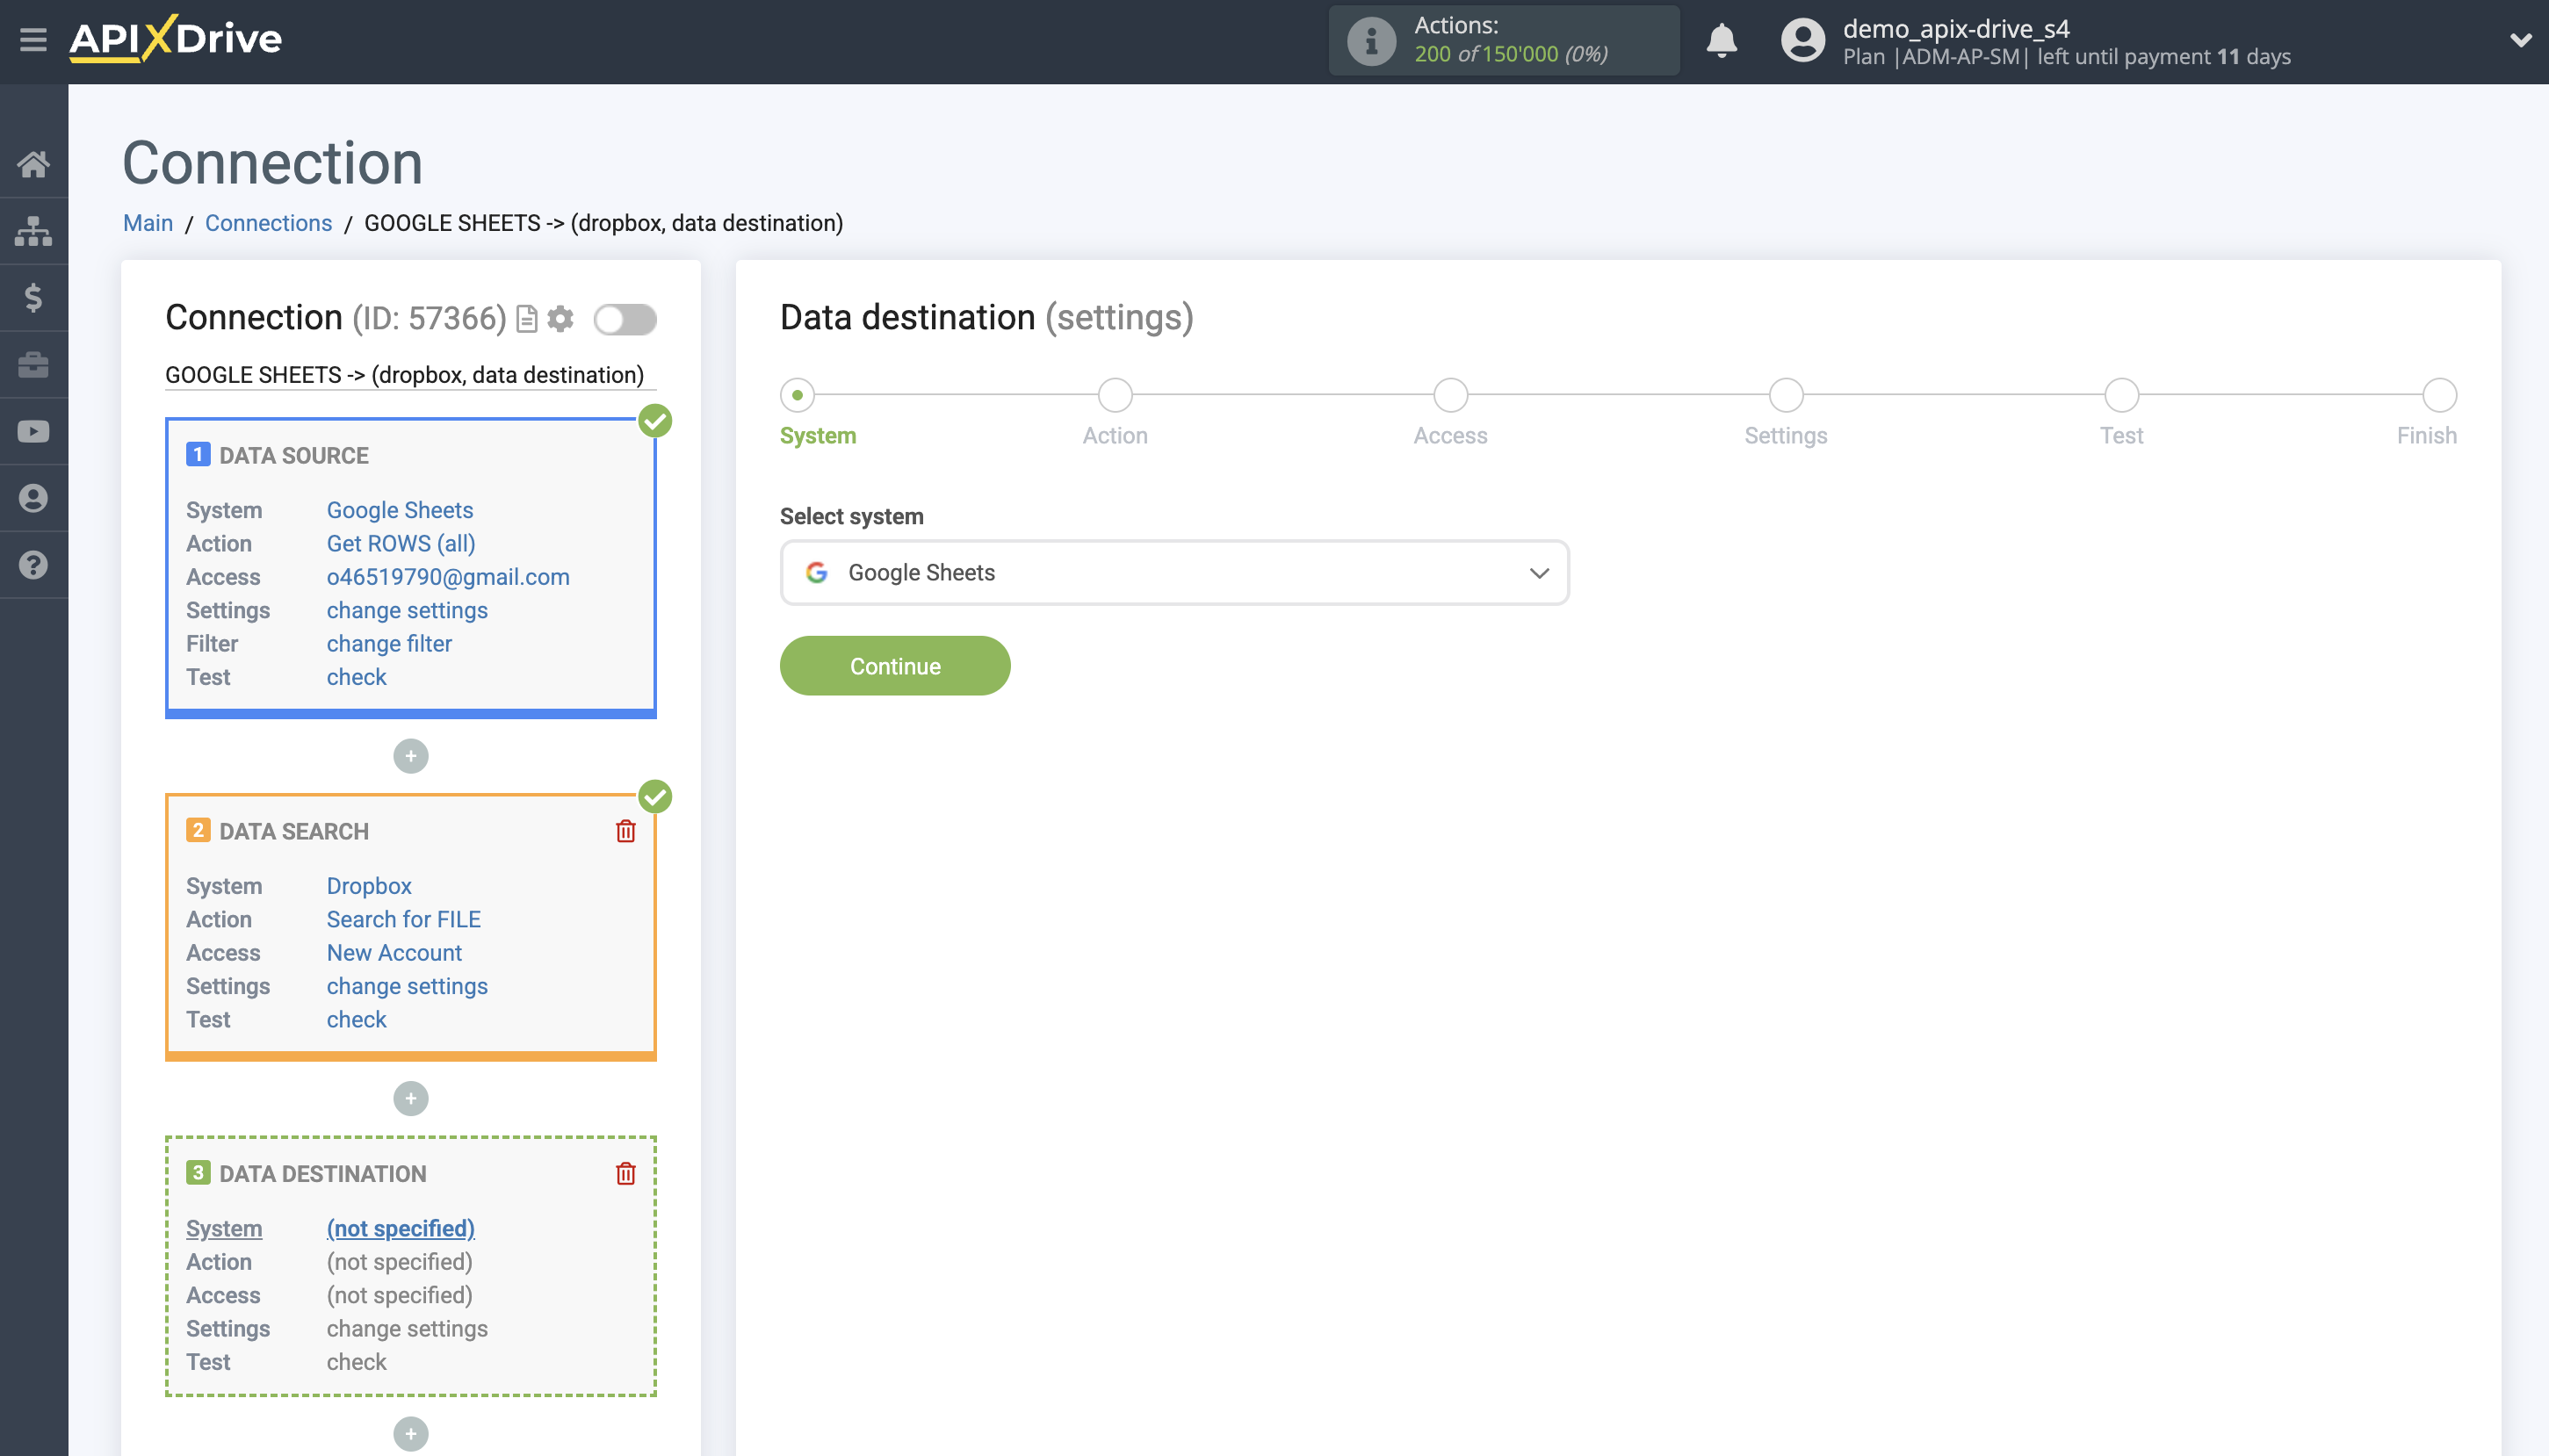
Task: Select the Test step circle in progress bar
Action: (x=2121, y=395)
